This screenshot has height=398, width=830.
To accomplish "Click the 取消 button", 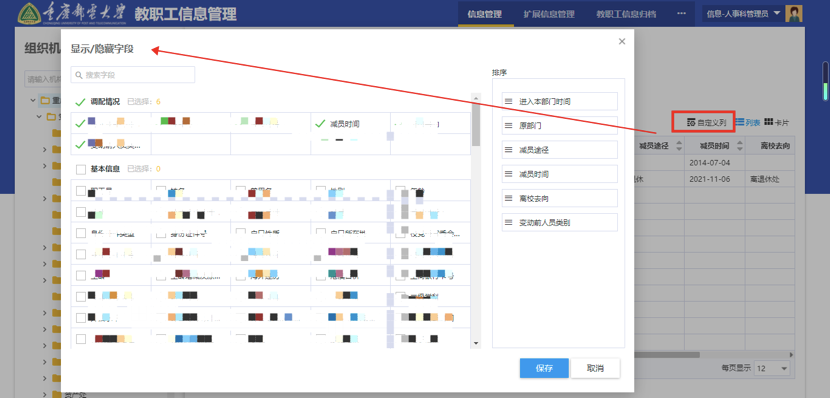I will [x=596, y=368].
